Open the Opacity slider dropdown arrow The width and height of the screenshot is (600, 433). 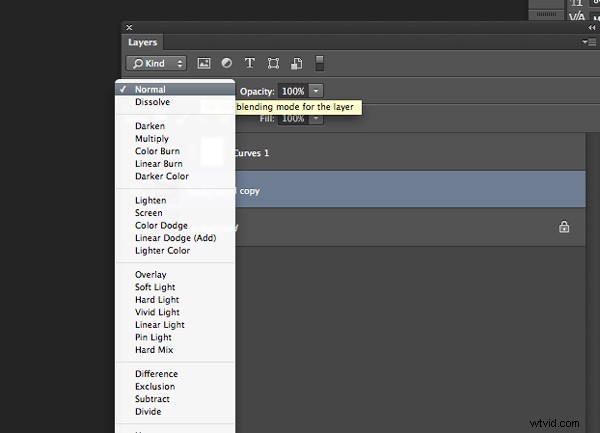pyautogui.click(x=316, y=91)
